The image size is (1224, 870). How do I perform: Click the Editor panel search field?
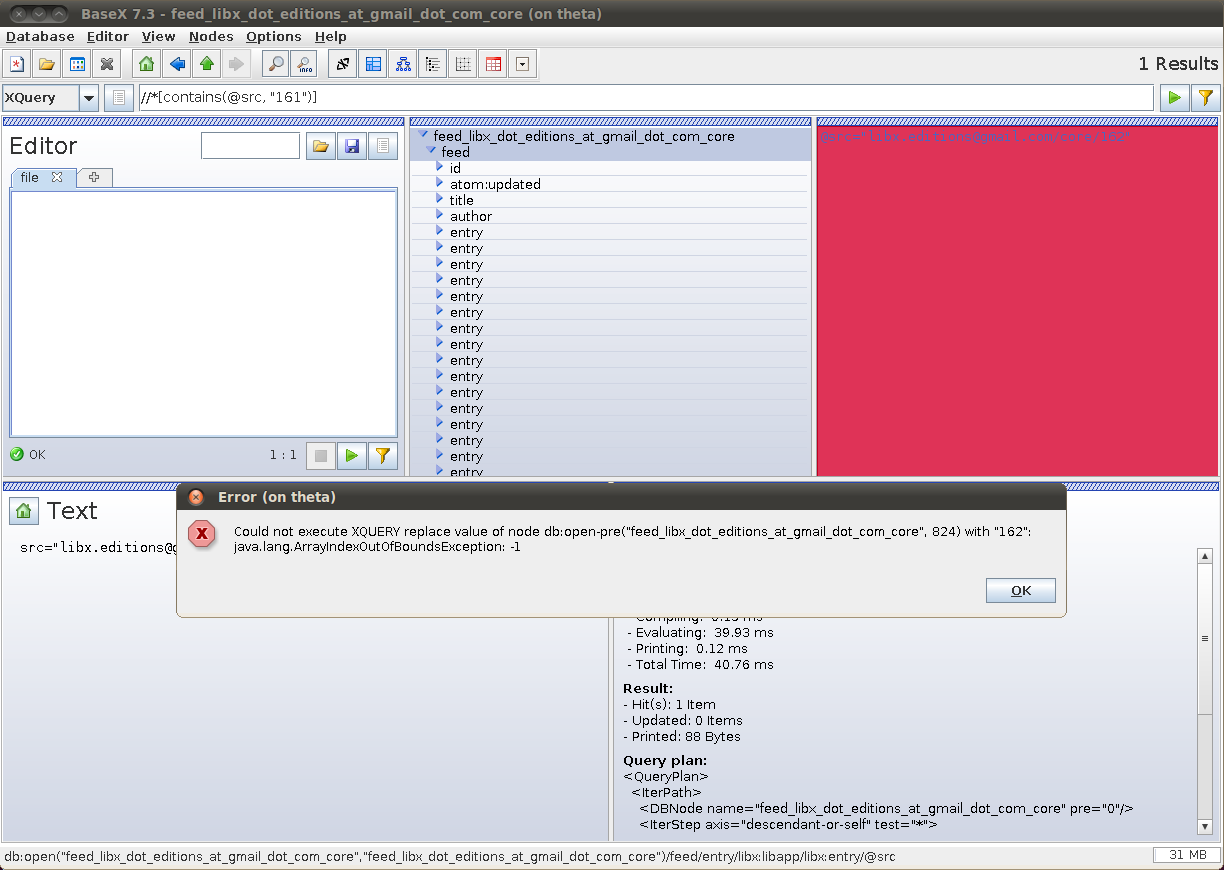(x=250, y=146)
